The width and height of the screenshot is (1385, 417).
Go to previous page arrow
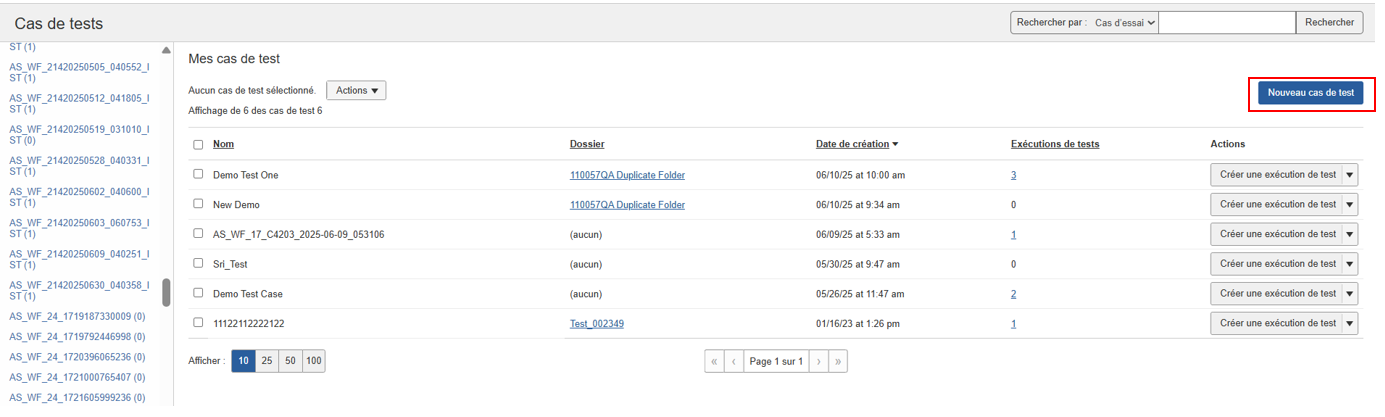tap(734, 361)
